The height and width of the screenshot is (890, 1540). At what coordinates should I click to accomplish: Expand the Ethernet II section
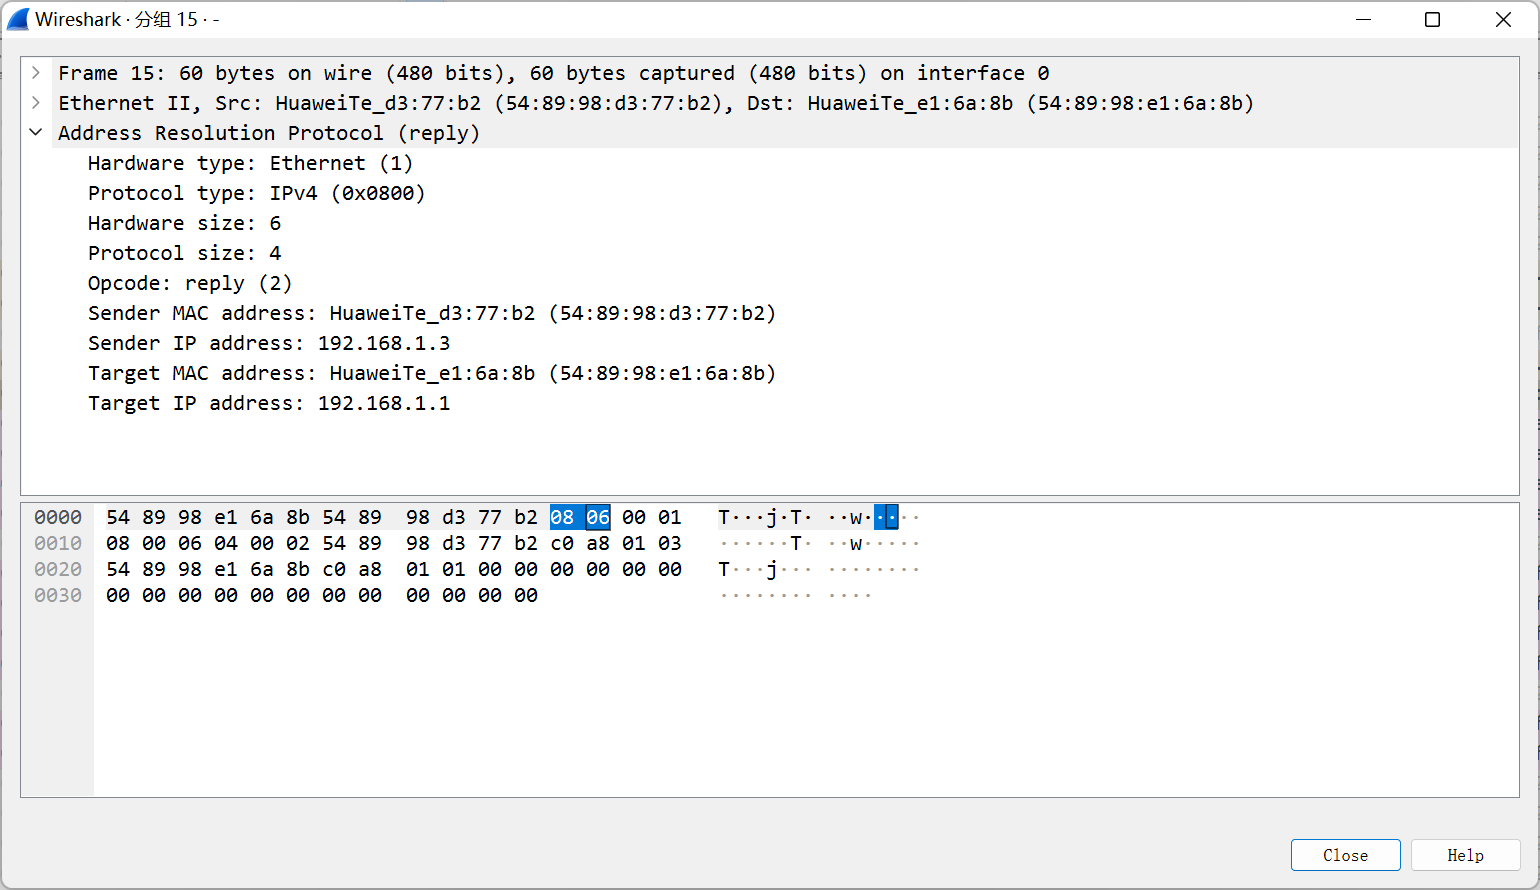tap(36, 102)
